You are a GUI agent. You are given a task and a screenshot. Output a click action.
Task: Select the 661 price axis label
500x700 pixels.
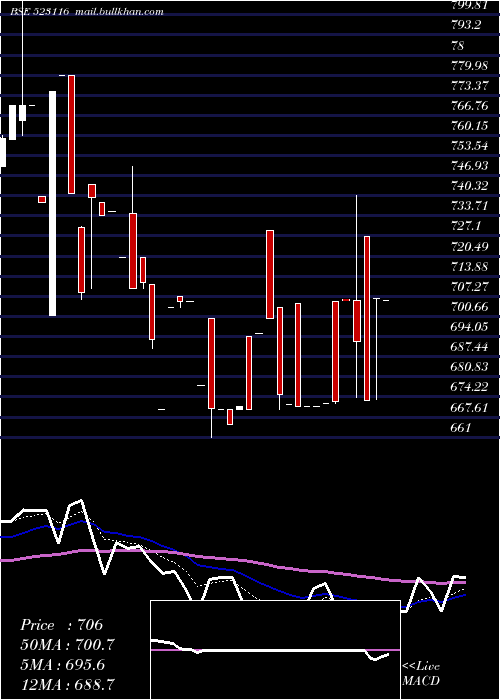461,428
